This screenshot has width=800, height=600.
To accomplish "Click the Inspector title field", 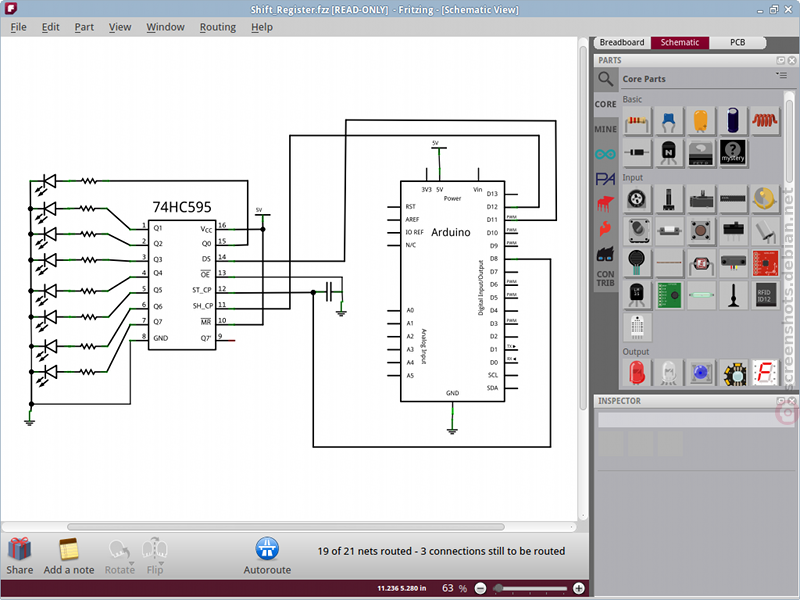I will 696,420.
